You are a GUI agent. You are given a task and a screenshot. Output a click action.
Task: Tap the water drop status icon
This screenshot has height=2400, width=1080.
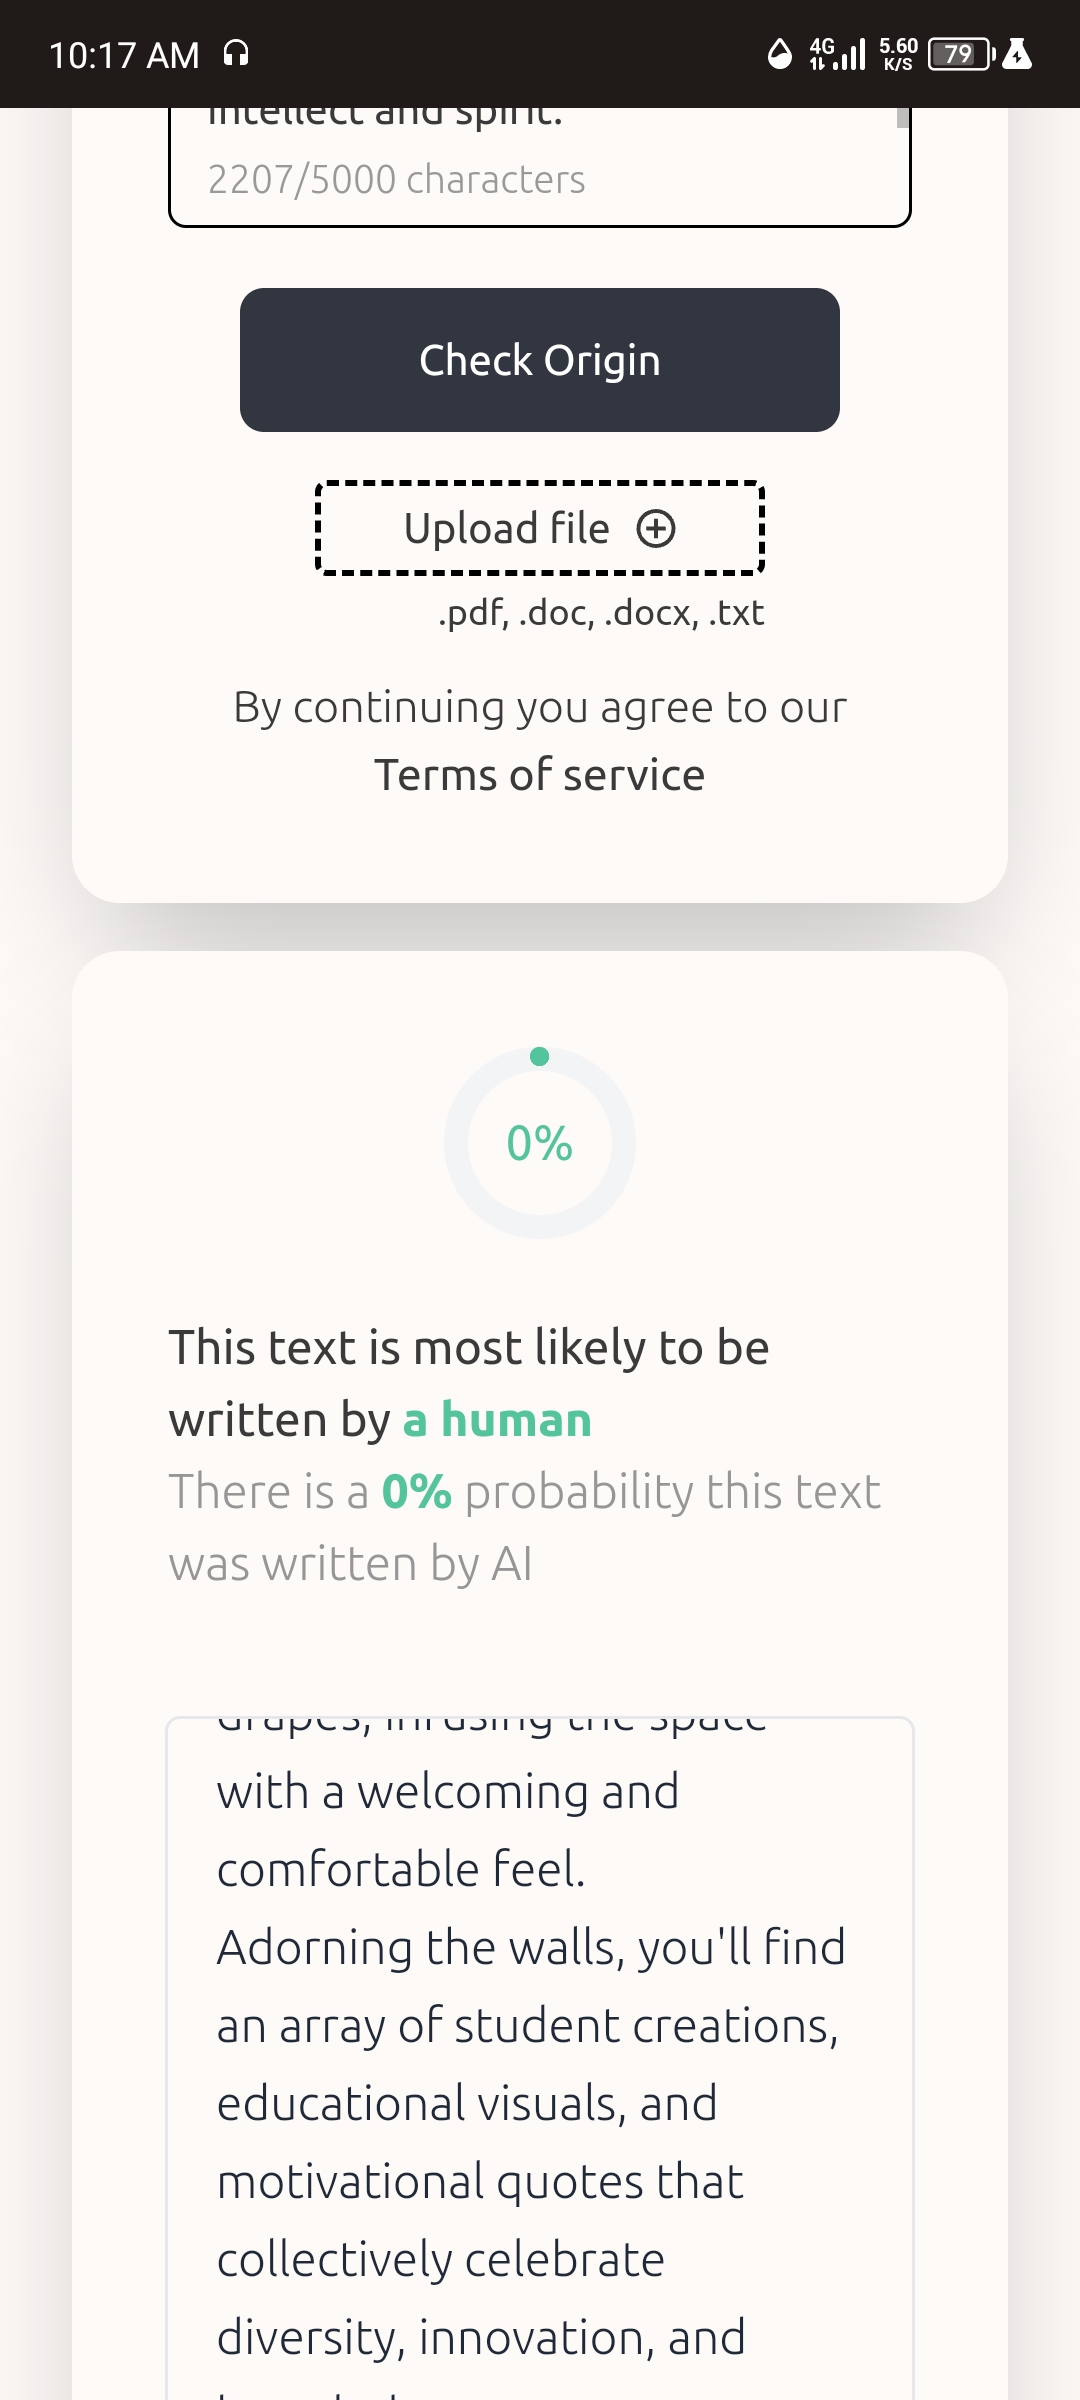[x=779, y=54]
